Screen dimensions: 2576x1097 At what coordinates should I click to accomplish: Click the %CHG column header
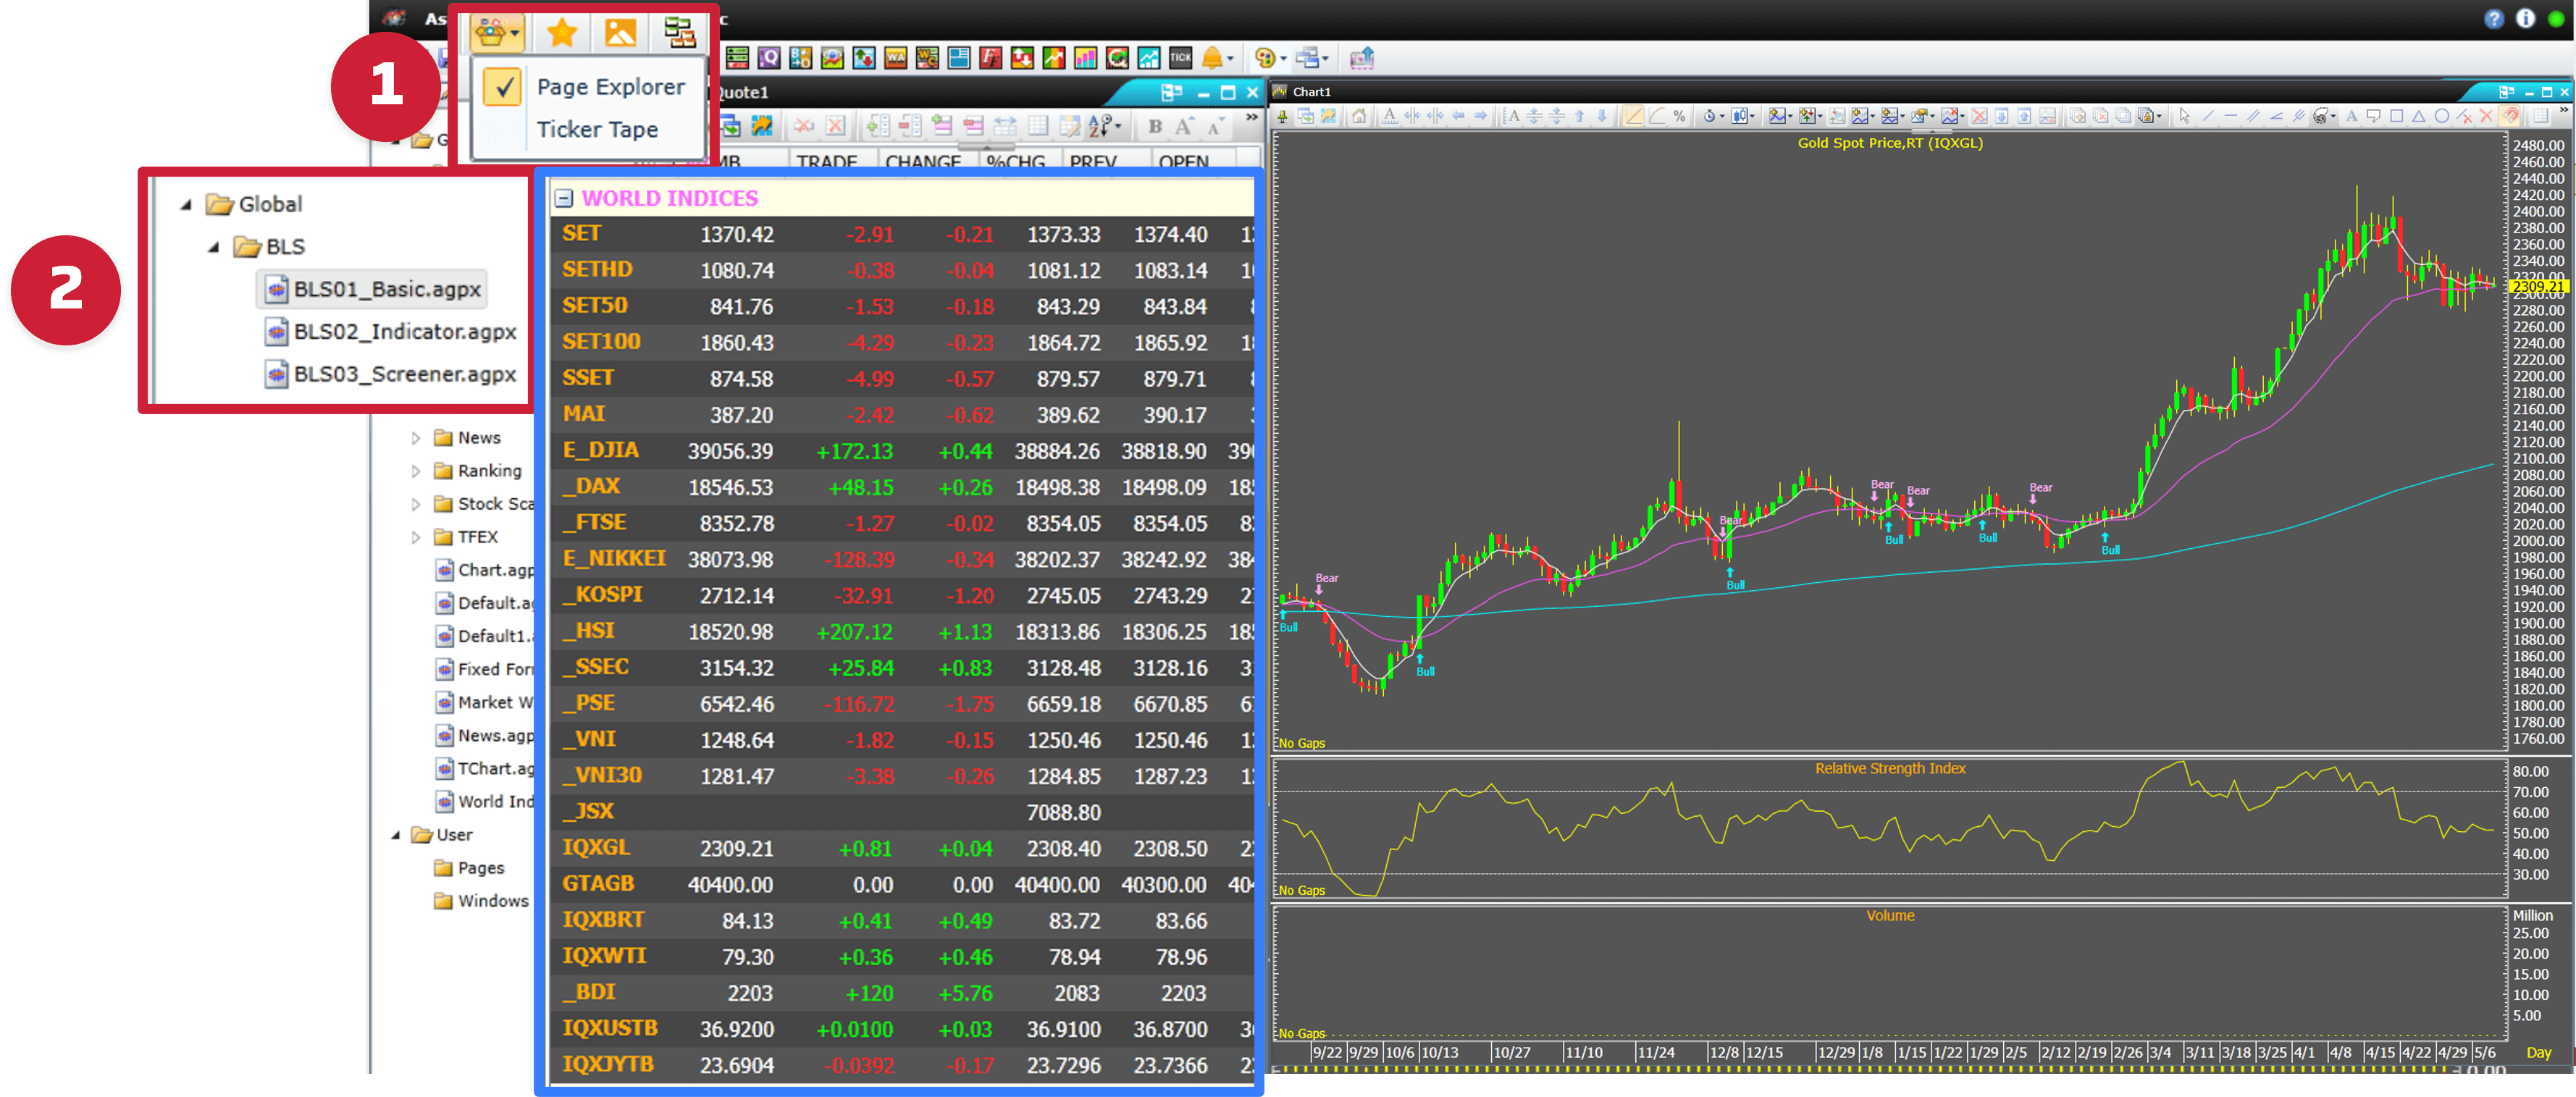pyautogui.click(x=1015, y=161)
